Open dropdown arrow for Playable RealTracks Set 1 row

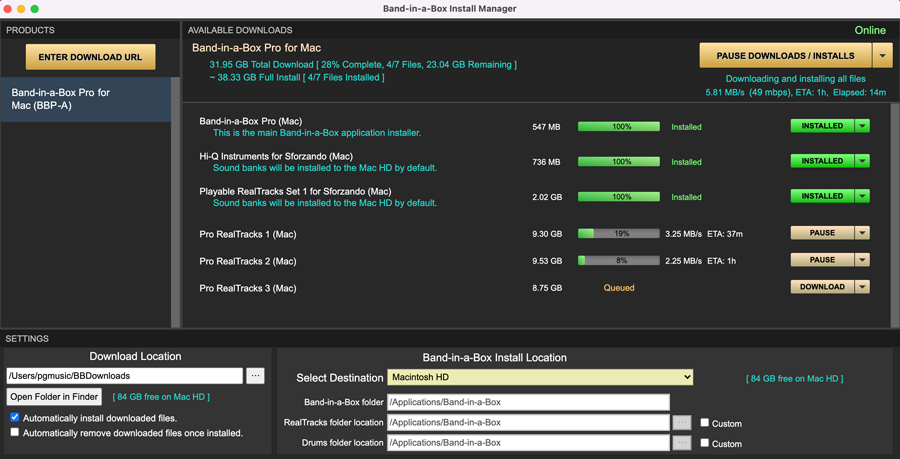(x=862, y=196)
